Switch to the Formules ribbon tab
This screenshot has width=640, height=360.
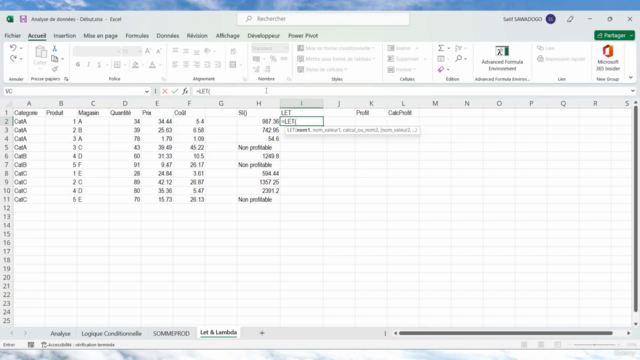tap(137, 36)
